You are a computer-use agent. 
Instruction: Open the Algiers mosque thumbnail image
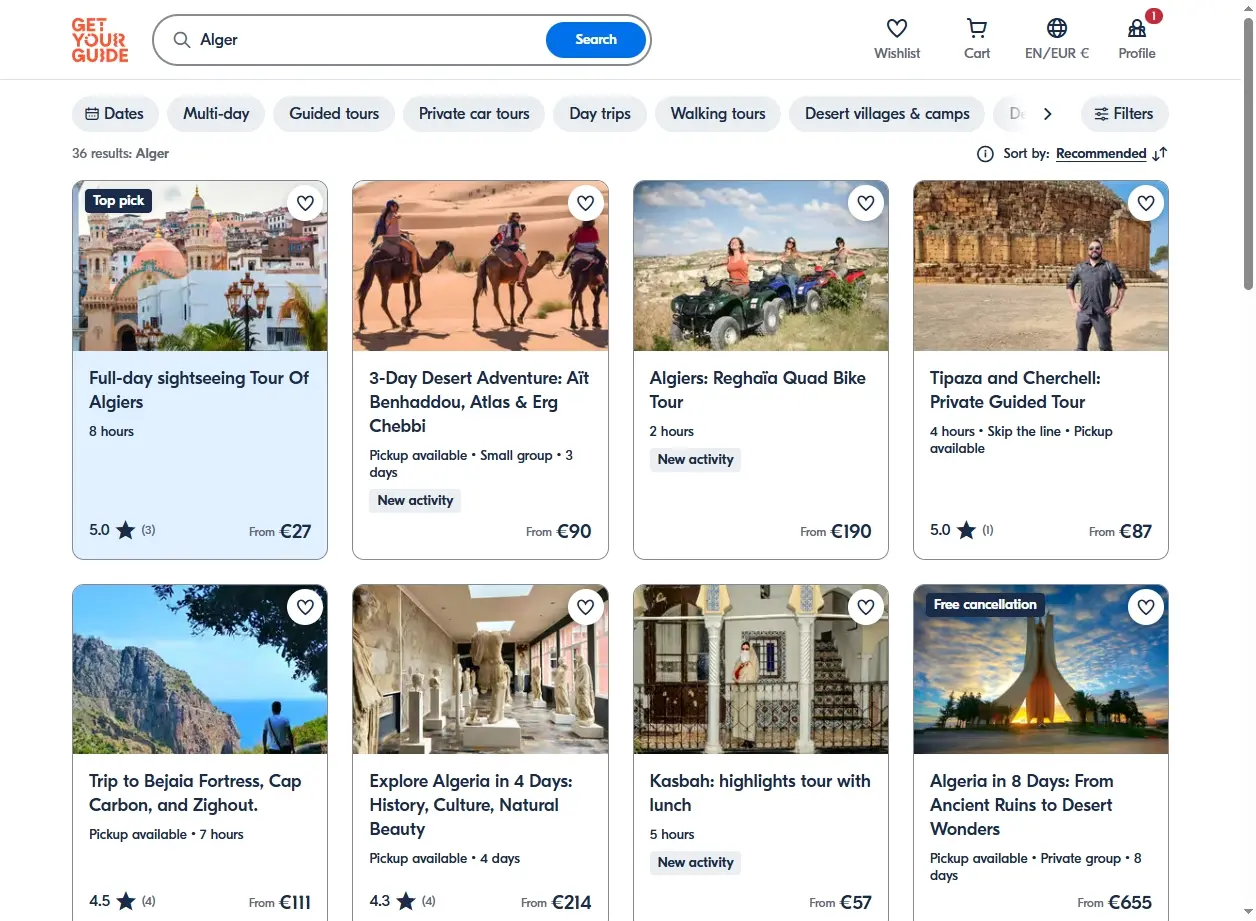click(x=200, y=266)
